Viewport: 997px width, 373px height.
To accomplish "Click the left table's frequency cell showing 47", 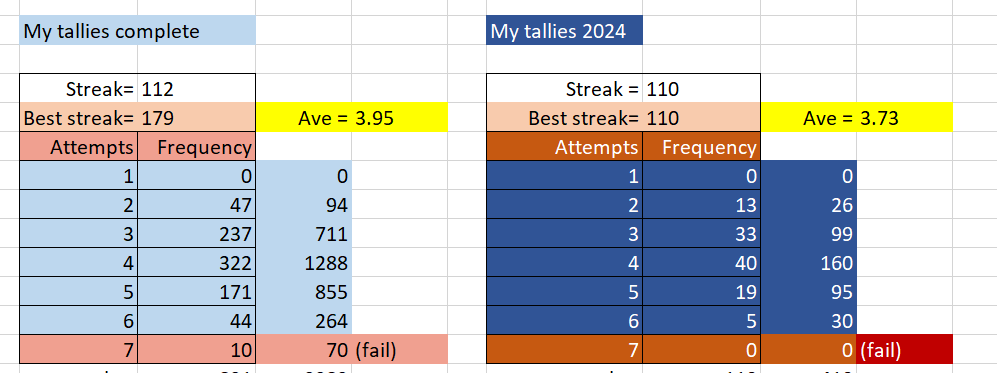I will coord(196,205).
